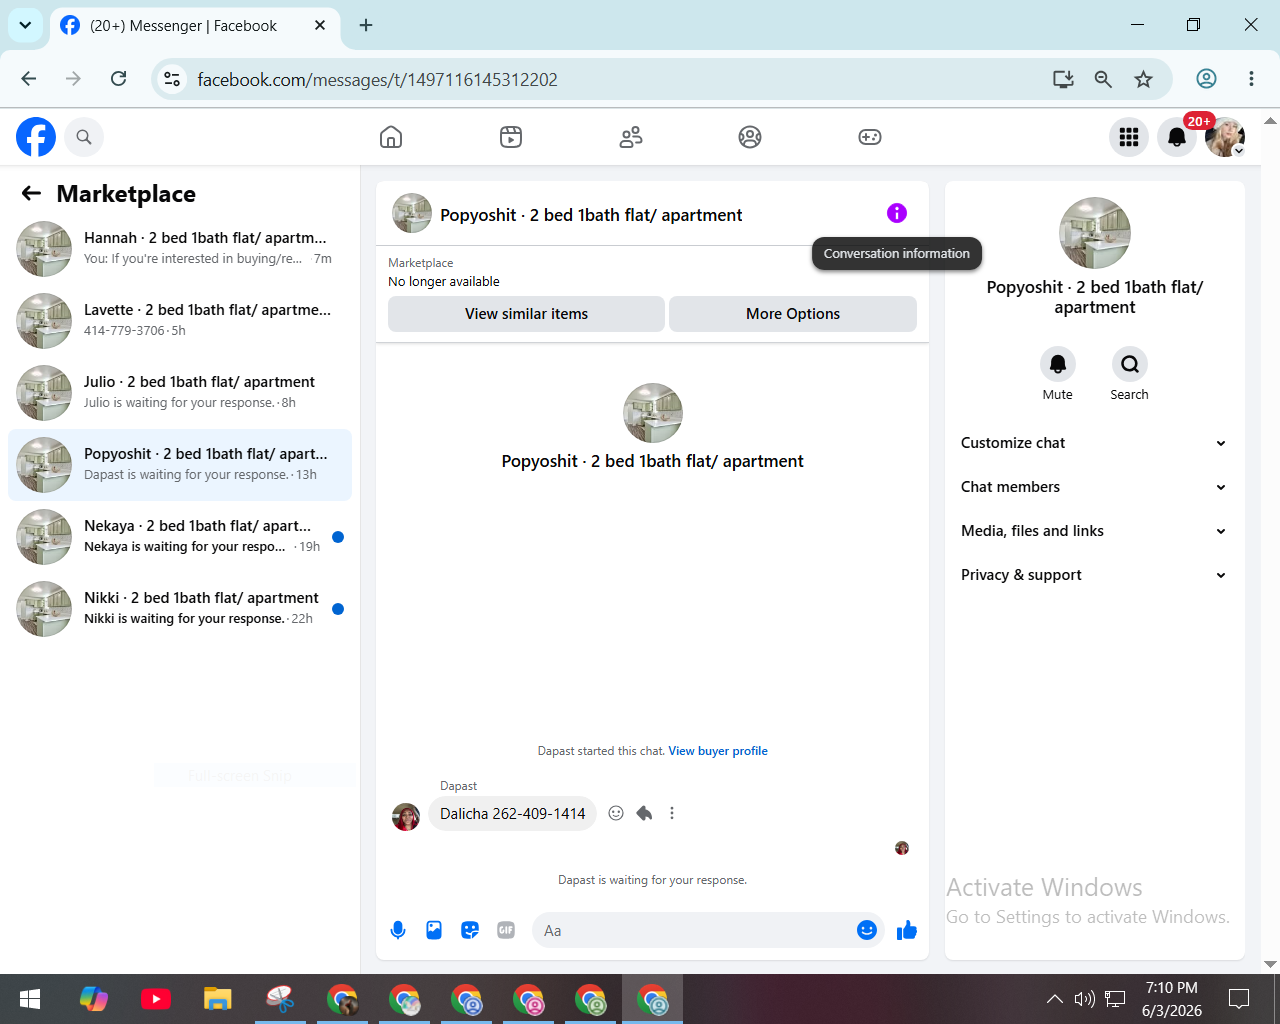
Task: Open the Hannah conversation
Action: 180,249
